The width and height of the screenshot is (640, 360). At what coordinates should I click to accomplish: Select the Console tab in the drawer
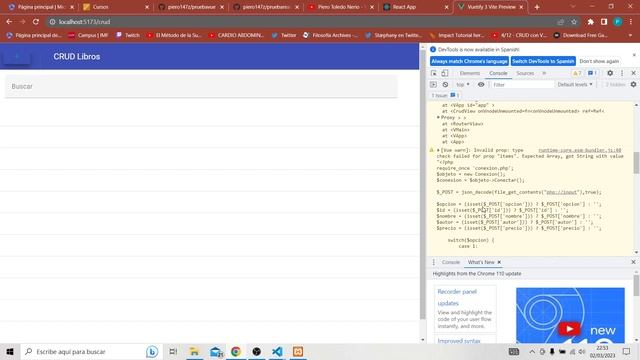(451, 262)
